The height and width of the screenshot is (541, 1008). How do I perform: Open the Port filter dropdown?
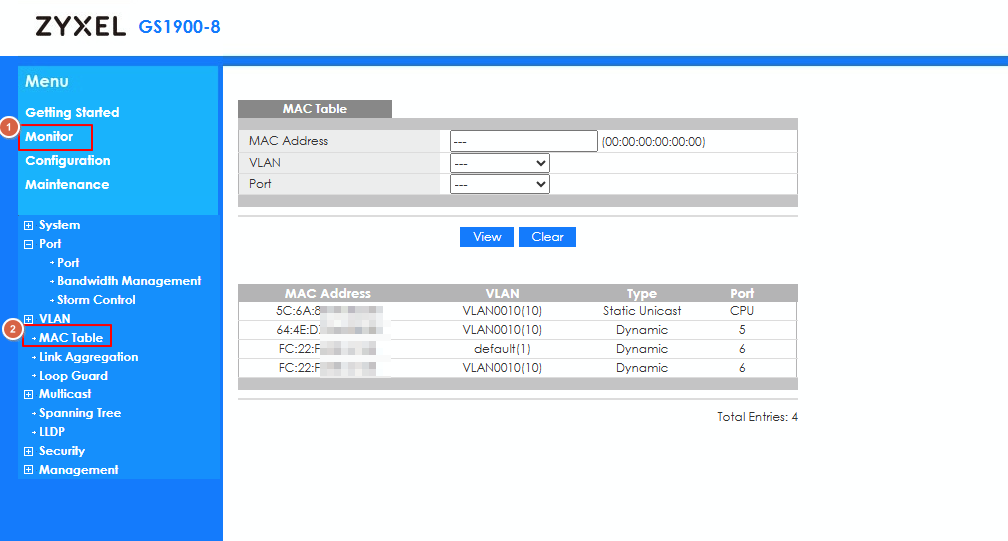500,184
